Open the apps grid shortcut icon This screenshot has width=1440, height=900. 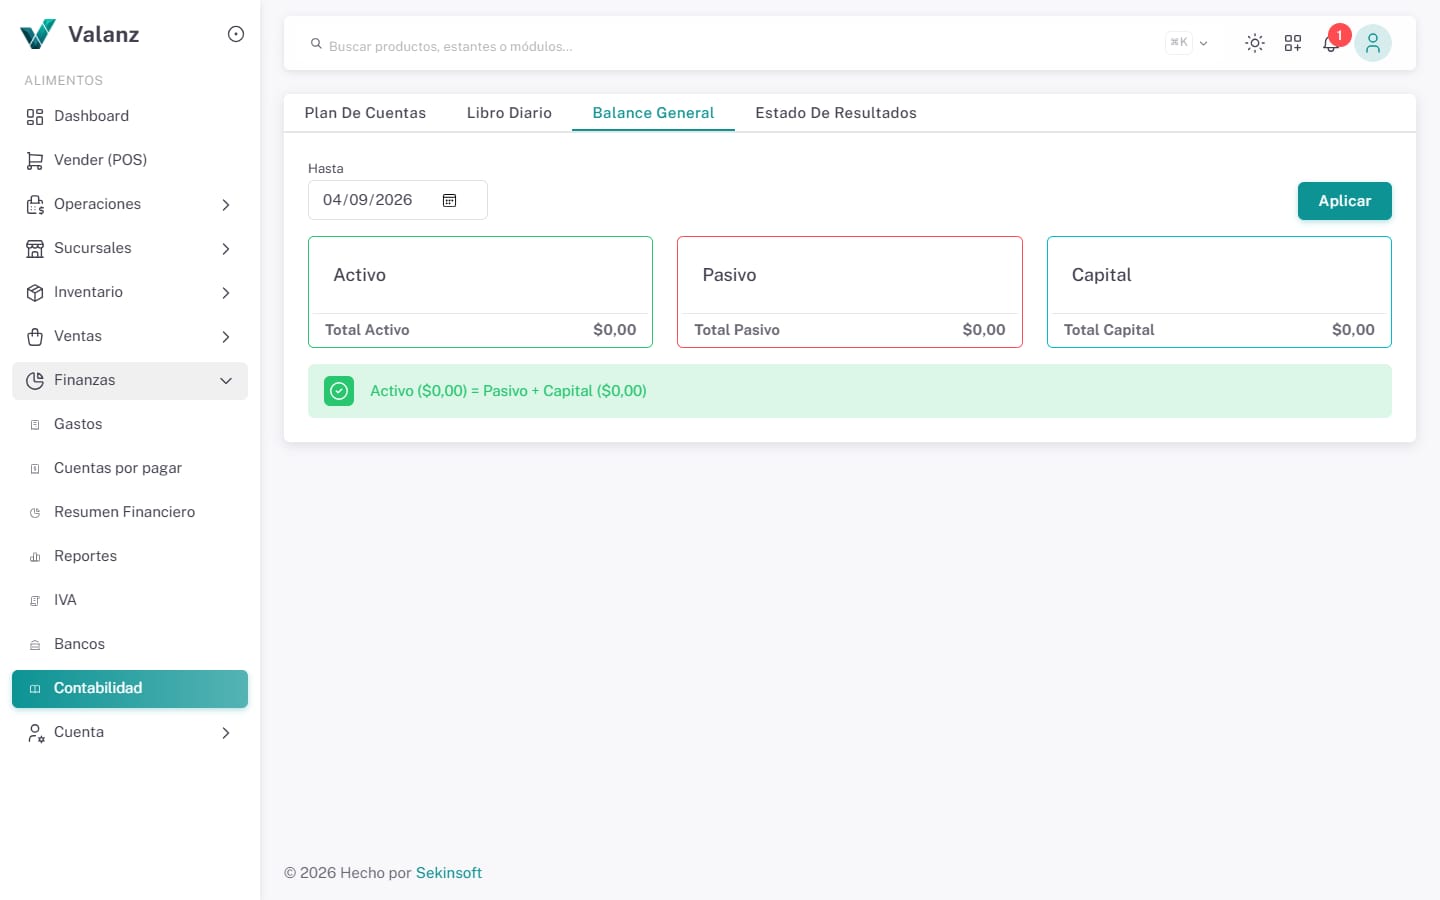tap(1293, 43)
